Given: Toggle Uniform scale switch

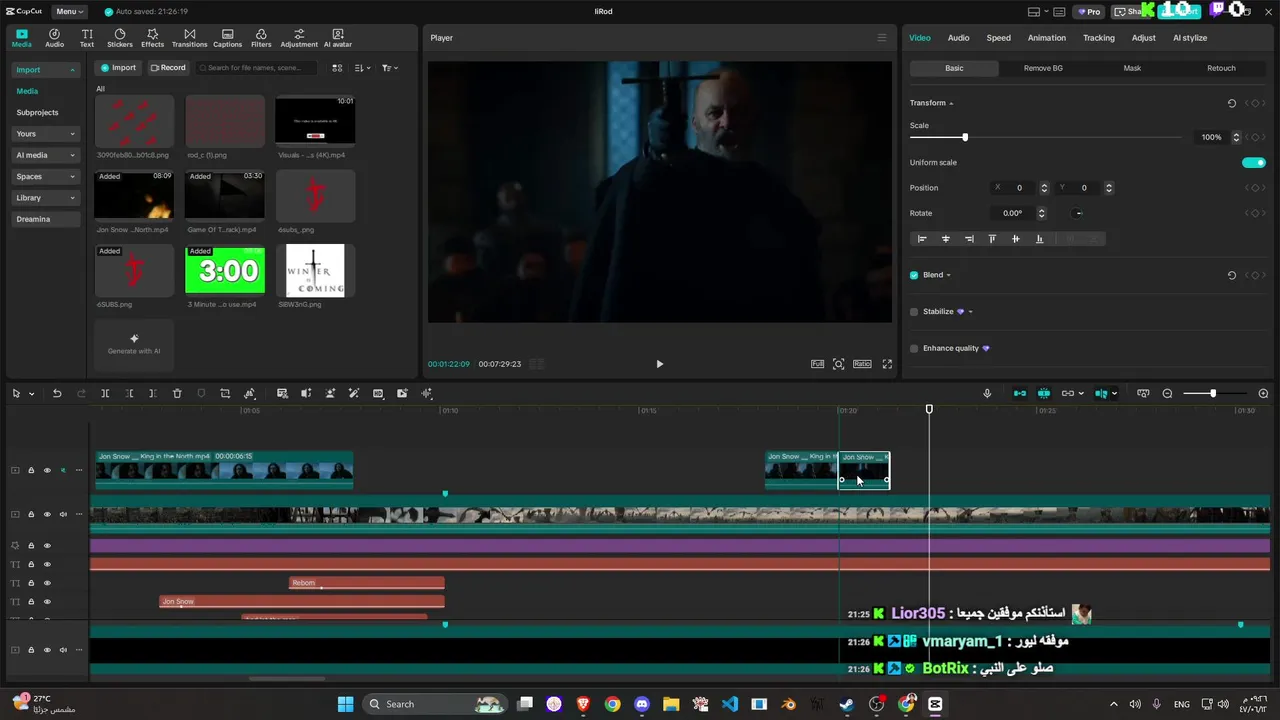Looking at the screenshot, I should pyautogui.click(x=1254, y=162).
